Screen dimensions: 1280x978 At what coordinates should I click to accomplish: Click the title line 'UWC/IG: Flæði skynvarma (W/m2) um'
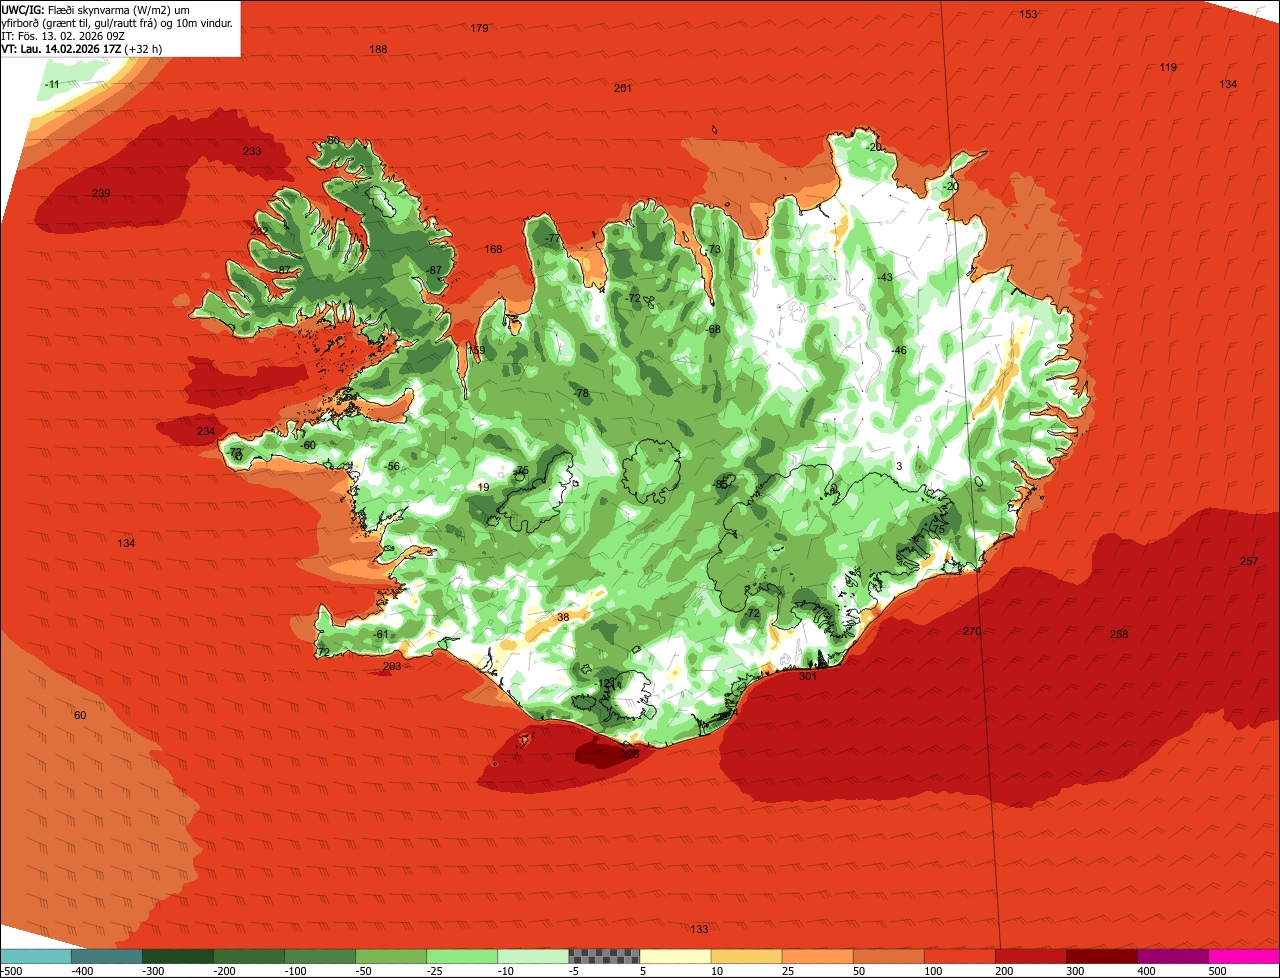click(97, 9)
